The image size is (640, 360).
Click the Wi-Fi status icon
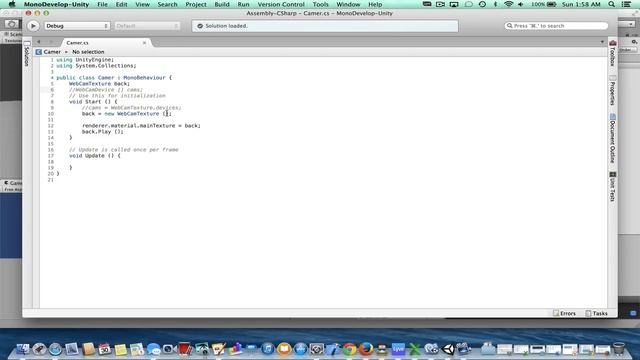tap(508, 4)
